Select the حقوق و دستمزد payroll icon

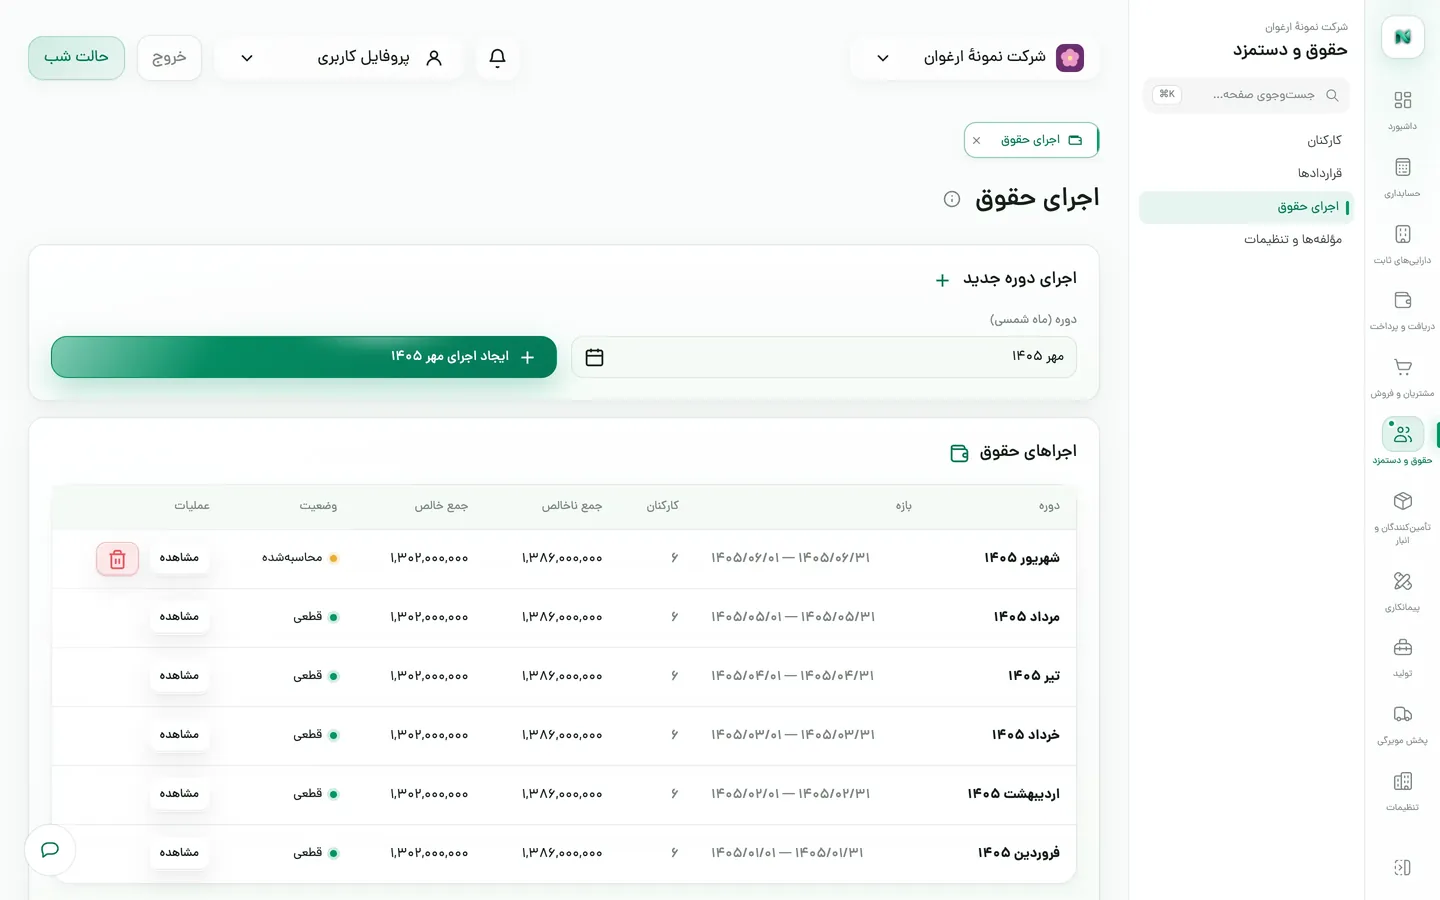pos(1402,434)
